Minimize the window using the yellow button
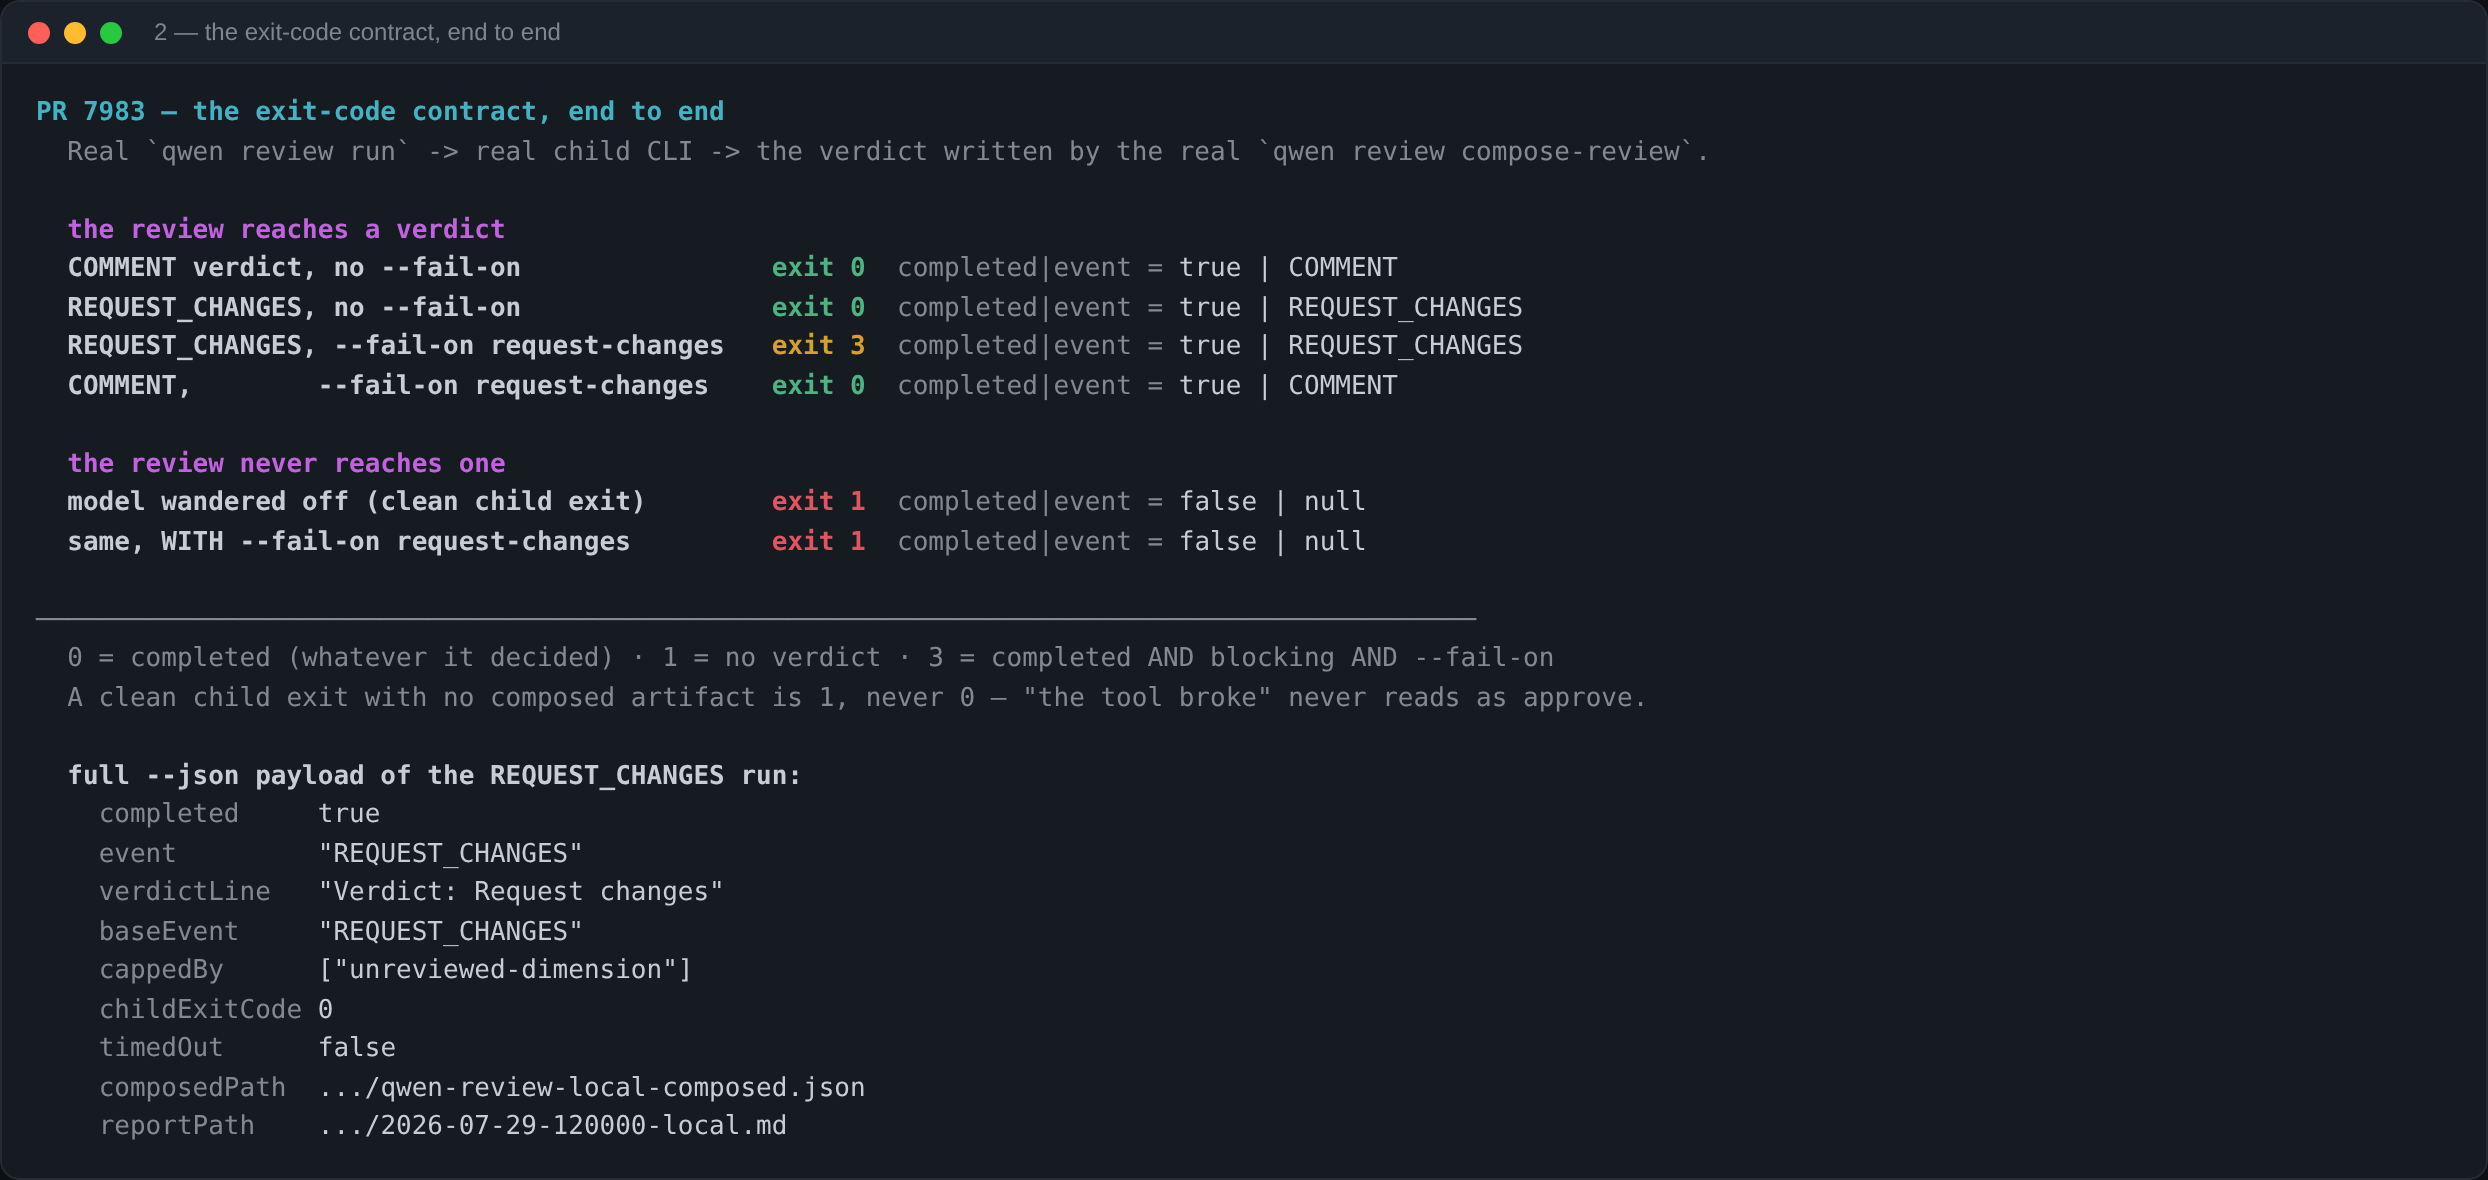2488x1180 pixels. [75, 33]
